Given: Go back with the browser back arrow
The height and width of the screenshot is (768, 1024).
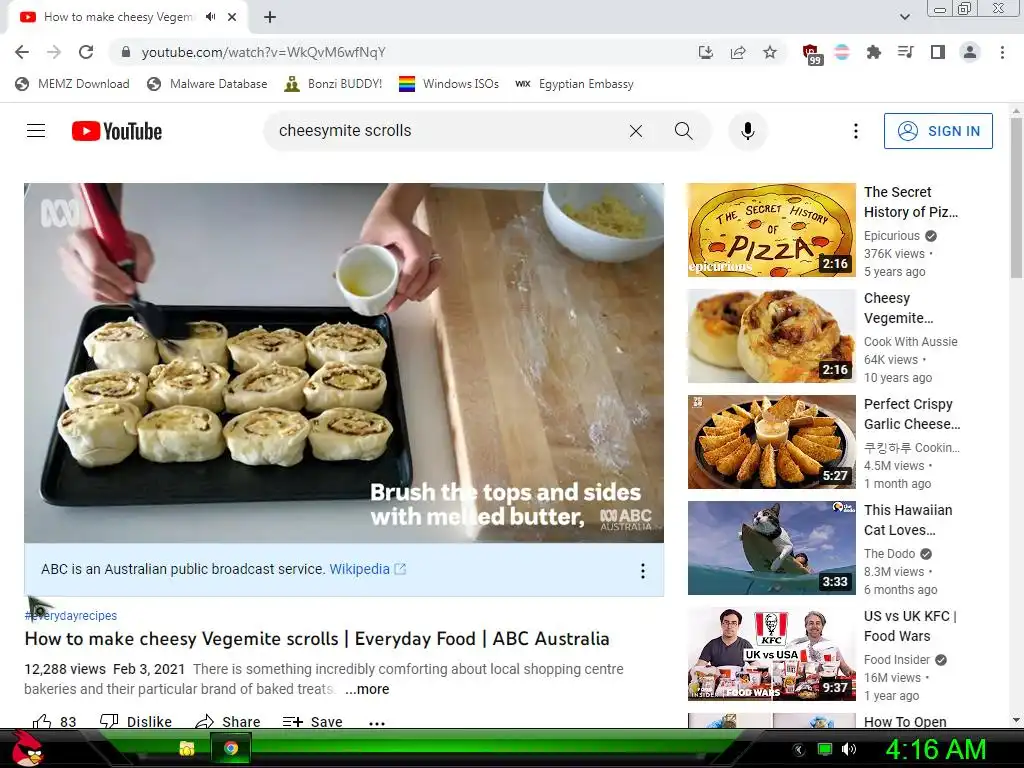Looking at the screenshot, I should coord(22,52).
